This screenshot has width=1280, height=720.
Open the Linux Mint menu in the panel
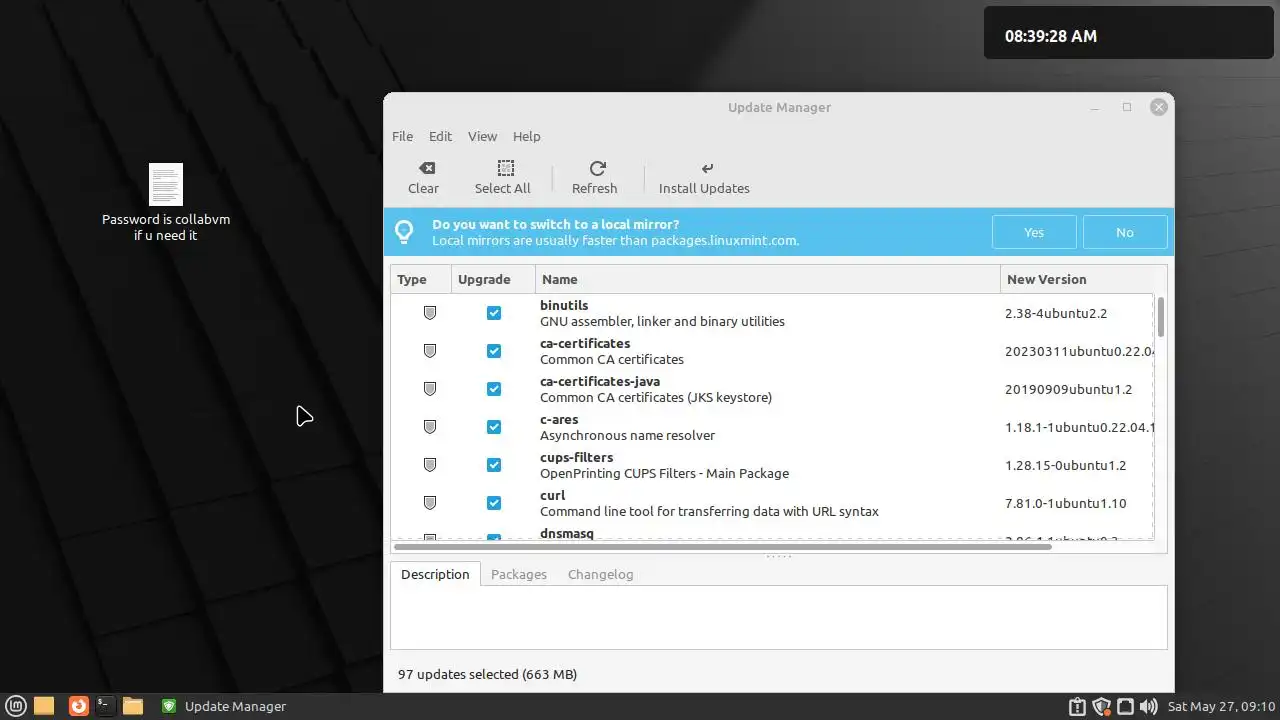click(x=18, y=706)
